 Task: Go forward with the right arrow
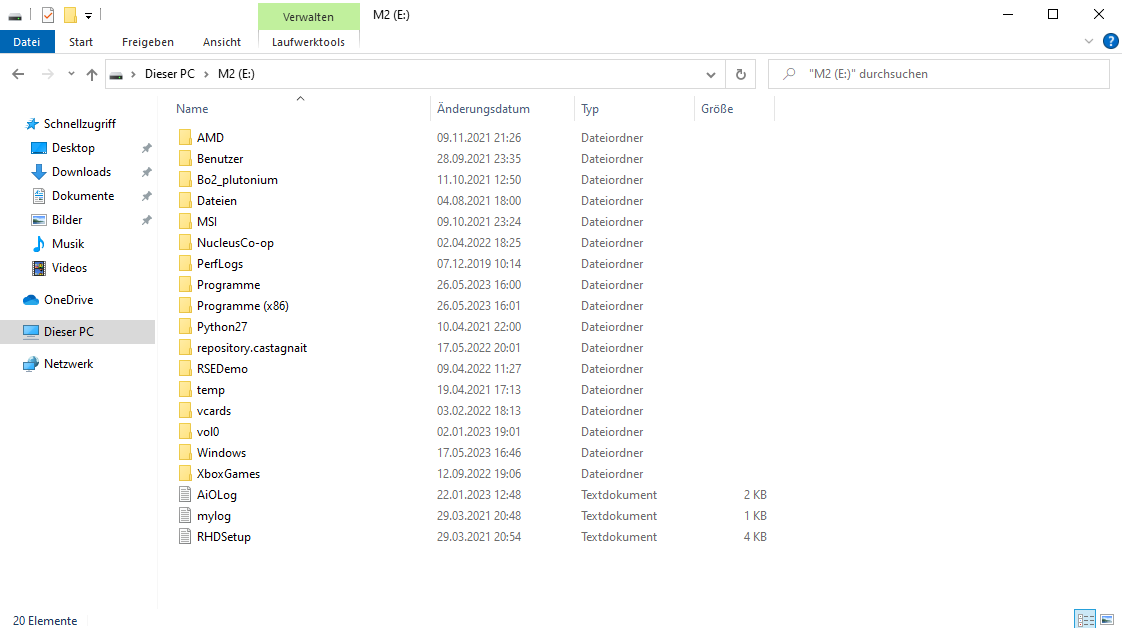[x=47, y=74]
